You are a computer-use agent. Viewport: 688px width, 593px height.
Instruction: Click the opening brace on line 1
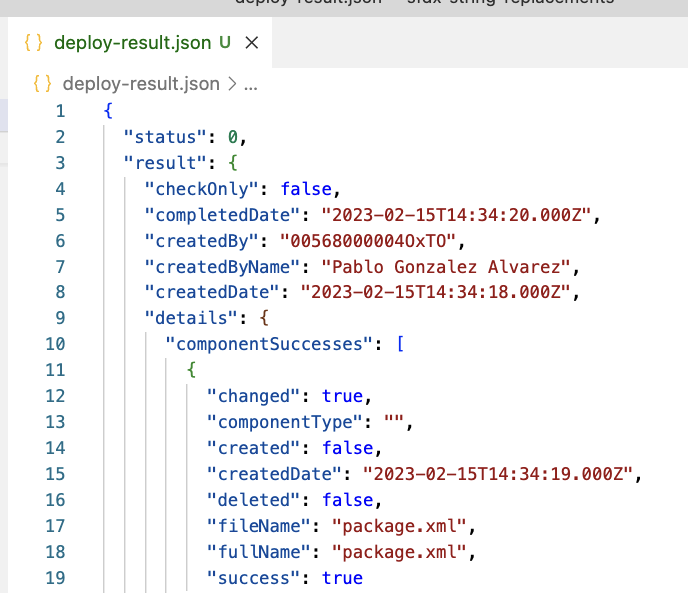(x=108, y=111)
